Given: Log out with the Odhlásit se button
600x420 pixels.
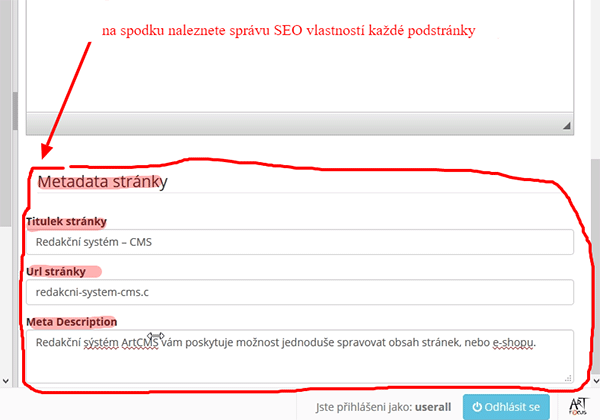Looking at the screenshot, I should tap(506, 407).
